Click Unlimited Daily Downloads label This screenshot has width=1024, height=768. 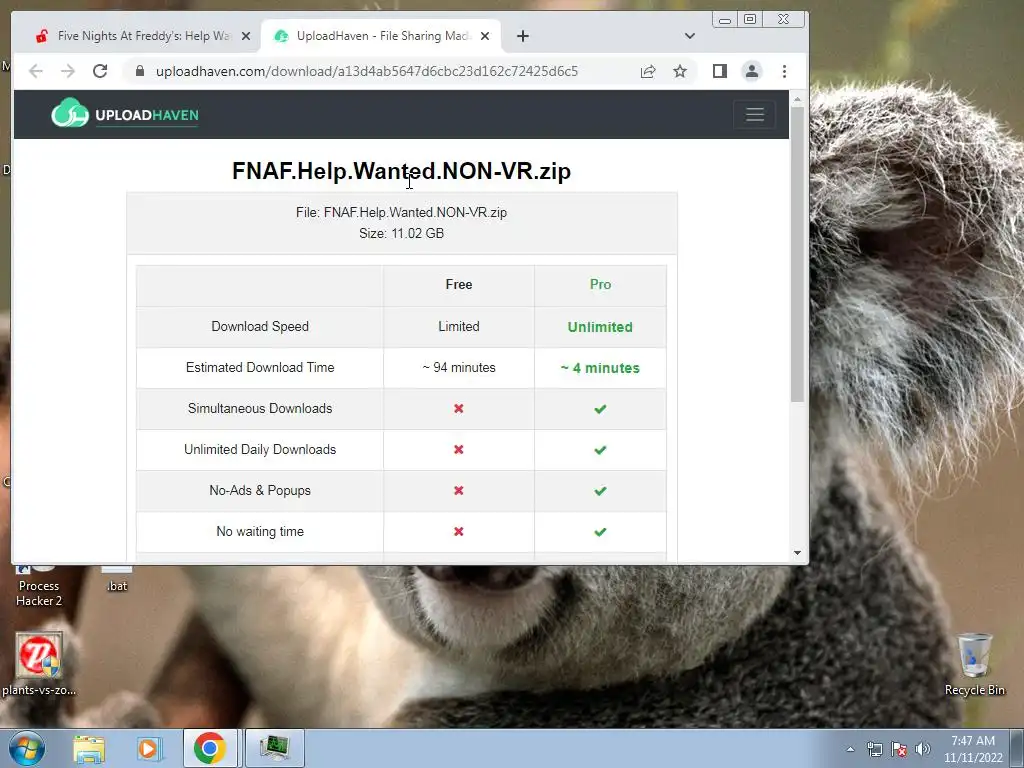click(x=260, y=449)
